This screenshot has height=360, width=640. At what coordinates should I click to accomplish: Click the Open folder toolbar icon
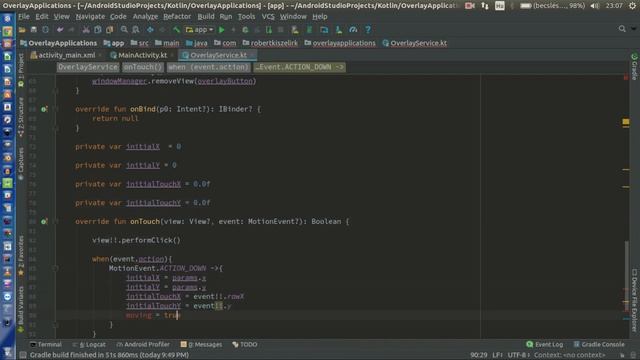pyautogui.click(x=22, y=30)
